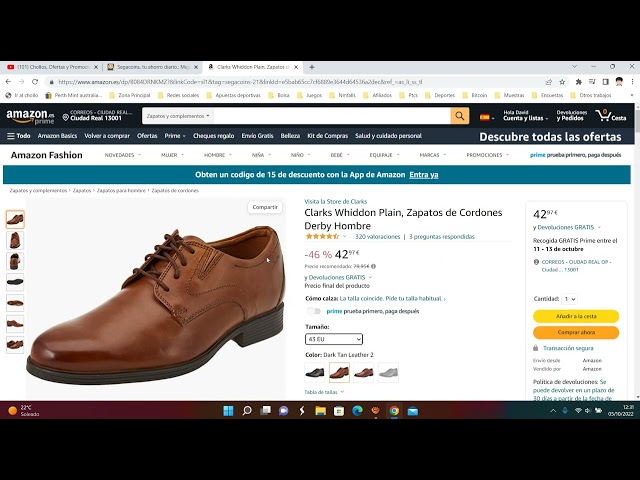The width and height of the screenshot is (640, 480).
Task: Open the Cantidad quantity dropdown
Action: [569, 299]
